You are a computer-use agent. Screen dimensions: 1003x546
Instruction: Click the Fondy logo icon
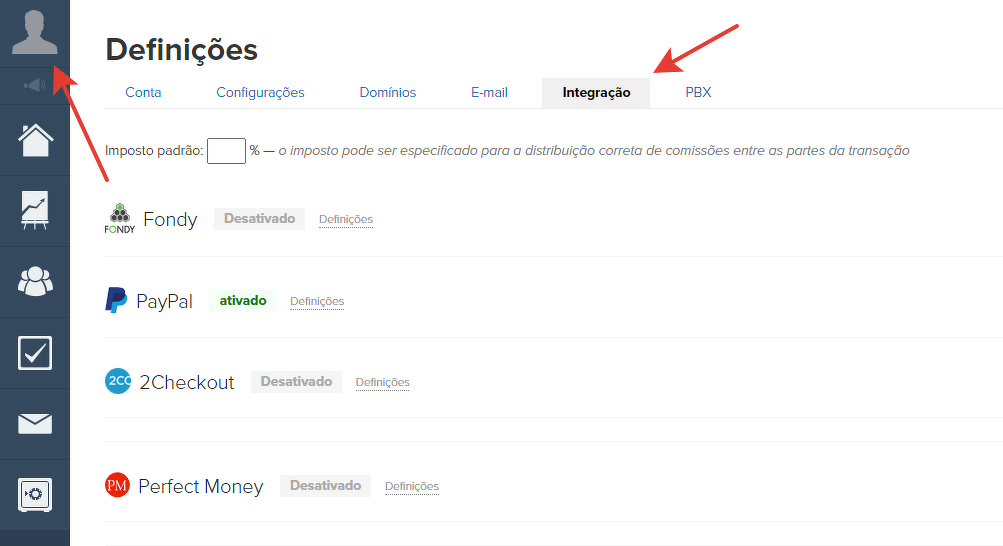tap(119, 219)
